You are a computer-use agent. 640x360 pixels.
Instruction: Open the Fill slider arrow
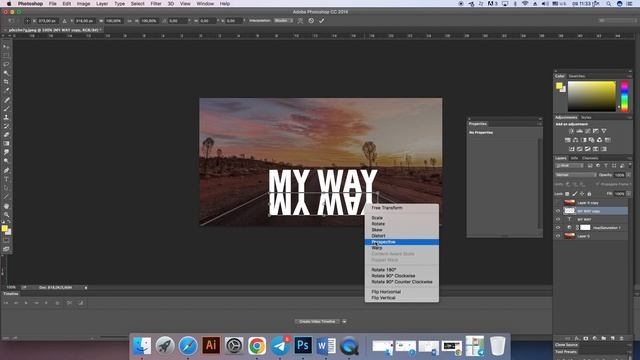[x=629, y=193]
